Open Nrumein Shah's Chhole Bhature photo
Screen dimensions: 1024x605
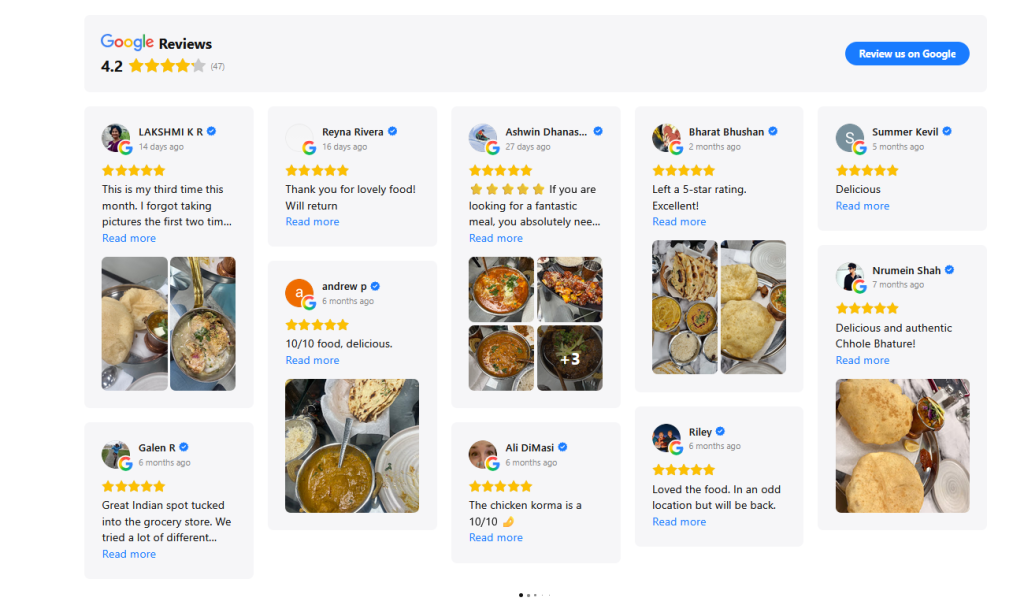coord(902,446)
